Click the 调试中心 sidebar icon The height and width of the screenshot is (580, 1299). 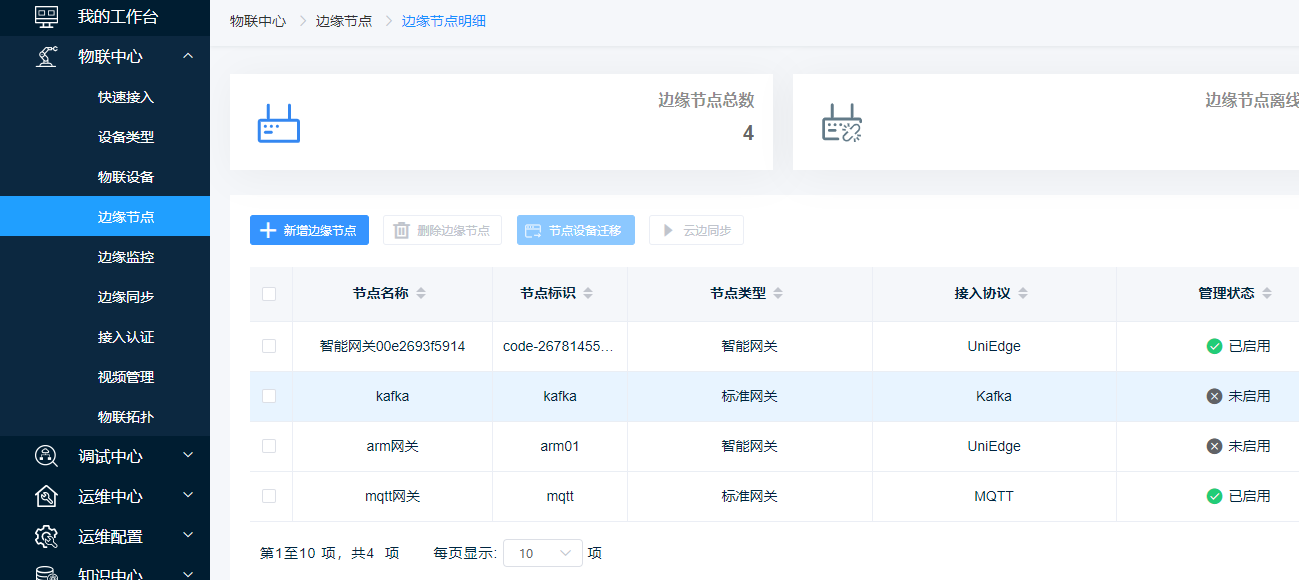tap(46, 457)
